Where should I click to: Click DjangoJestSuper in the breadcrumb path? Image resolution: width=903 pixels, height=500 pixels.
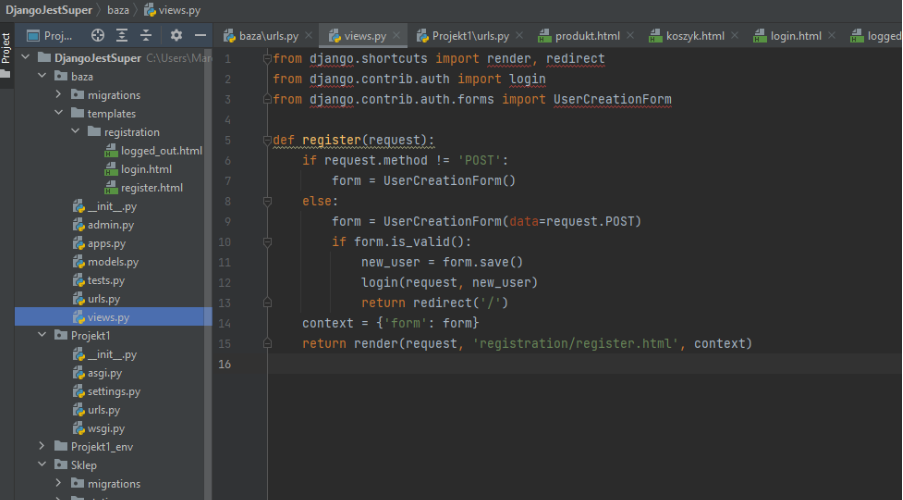point(48,9)
